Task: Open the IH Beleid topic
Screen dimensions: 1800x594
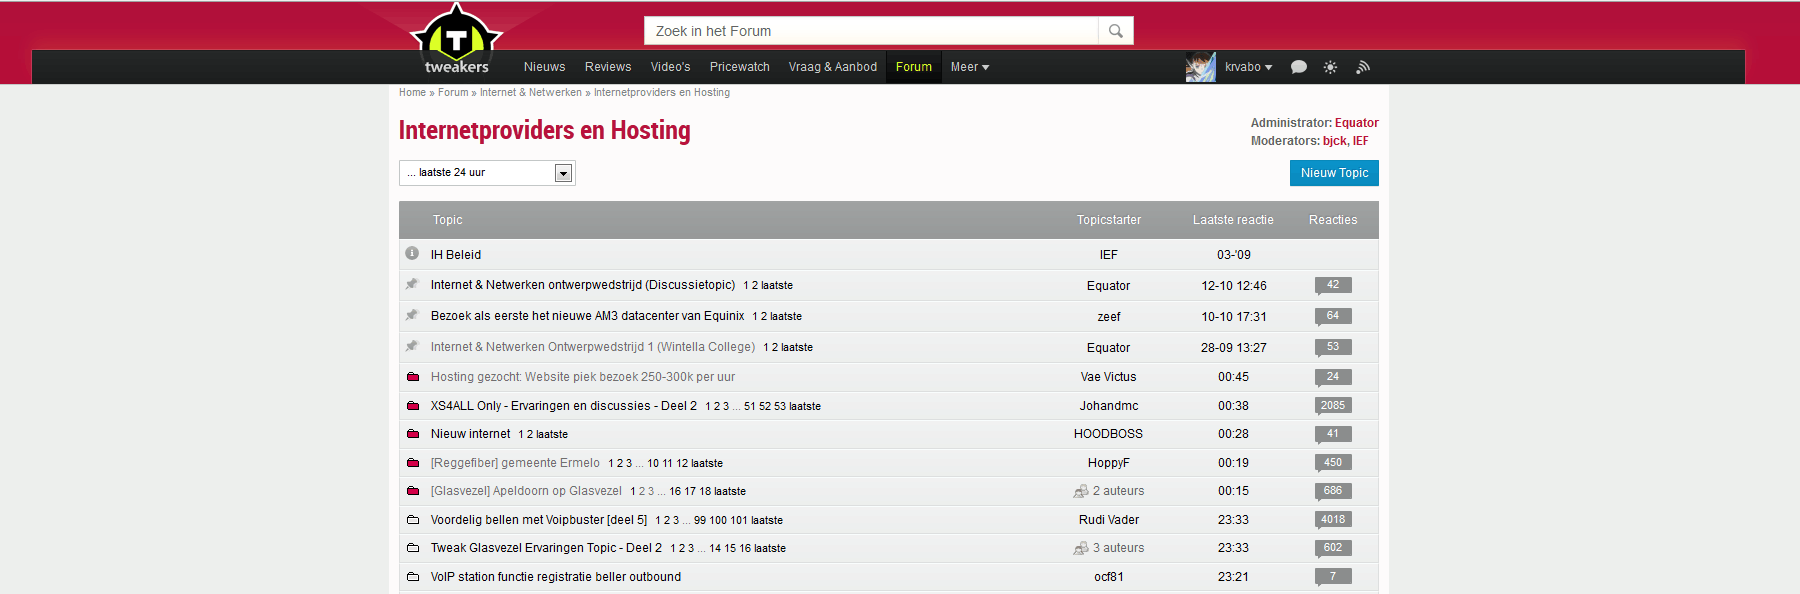Action: 456,255
